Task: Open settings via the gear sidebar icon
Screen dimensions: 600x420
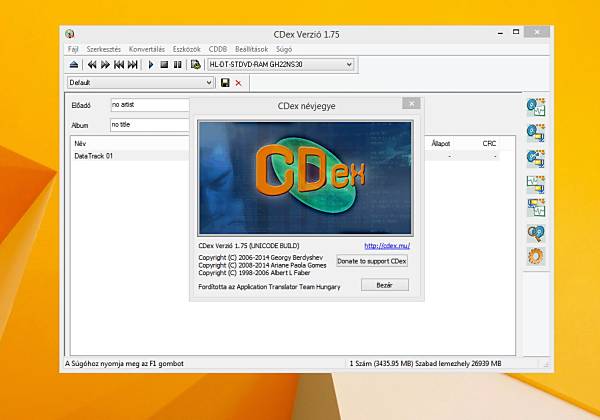Action: (x=536, y=256)
